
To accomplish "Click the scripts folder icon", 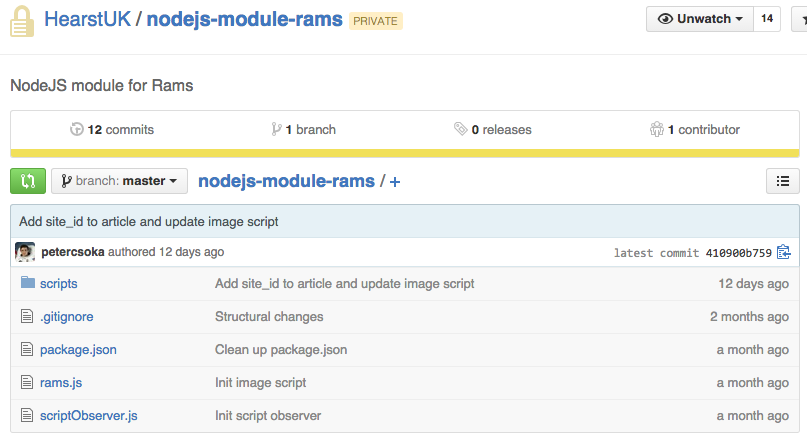I will (x=28, y=283).
